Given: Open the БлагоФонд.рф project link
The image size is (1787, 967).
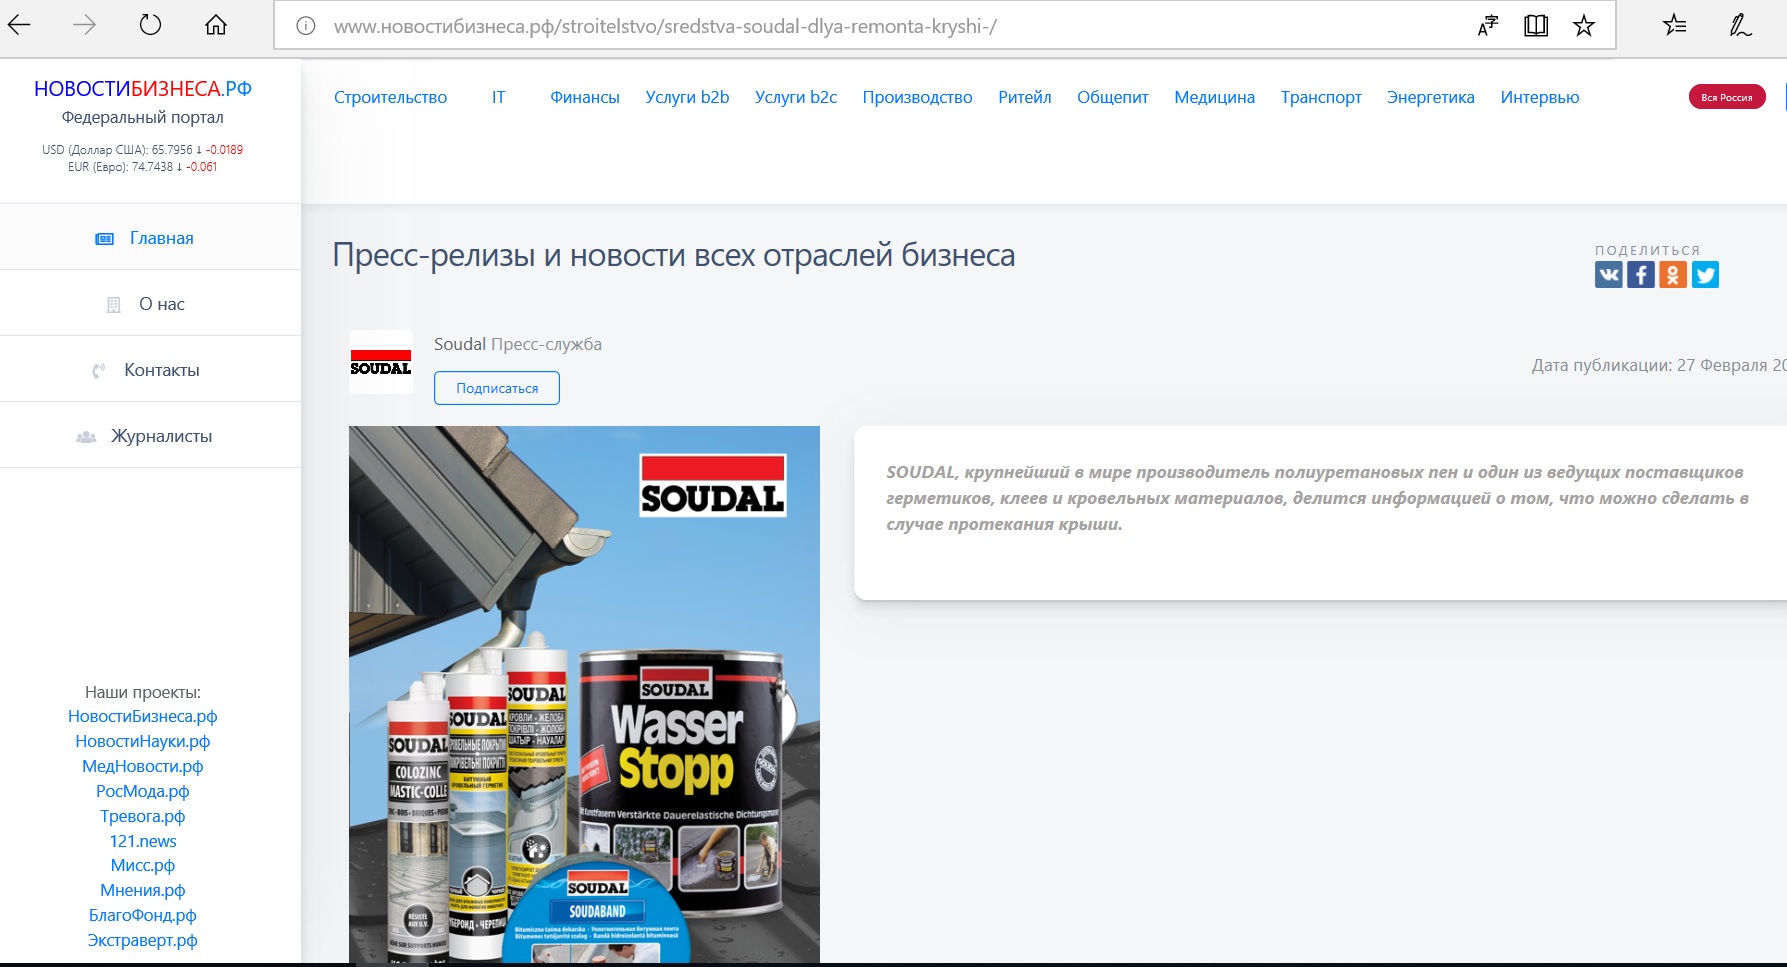Looking at the screenshot, I should point(143,915).
